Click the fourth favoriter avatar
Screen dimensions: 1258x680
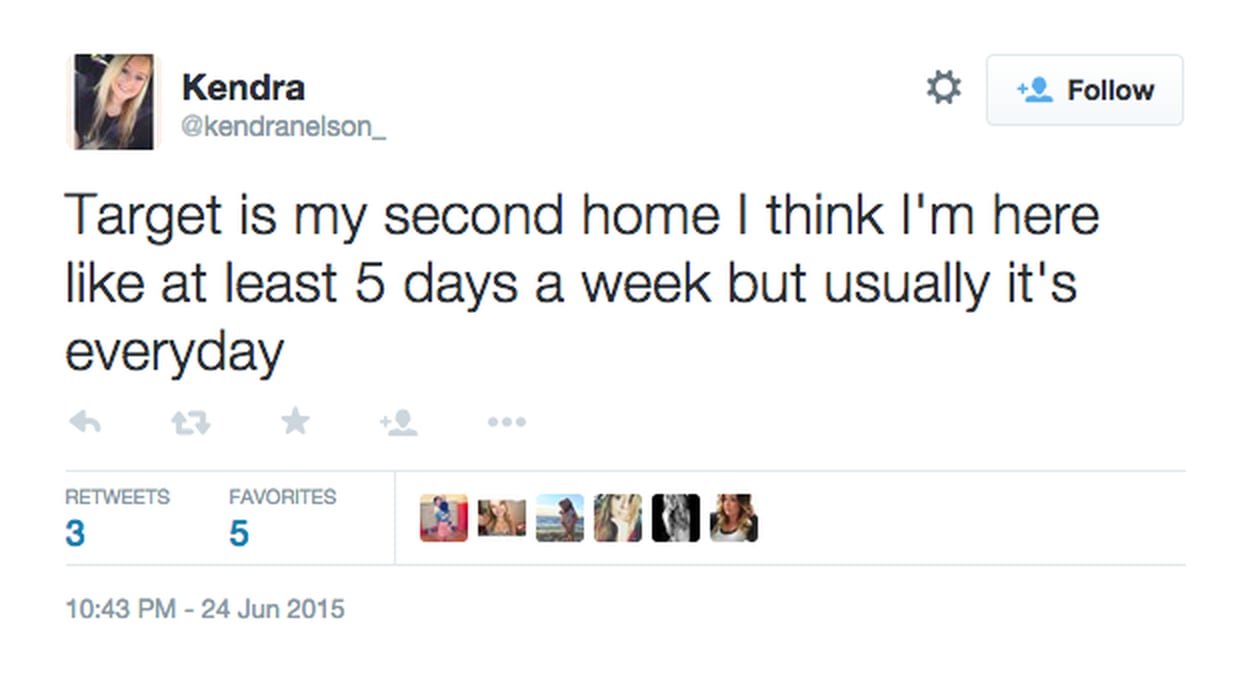617,518
